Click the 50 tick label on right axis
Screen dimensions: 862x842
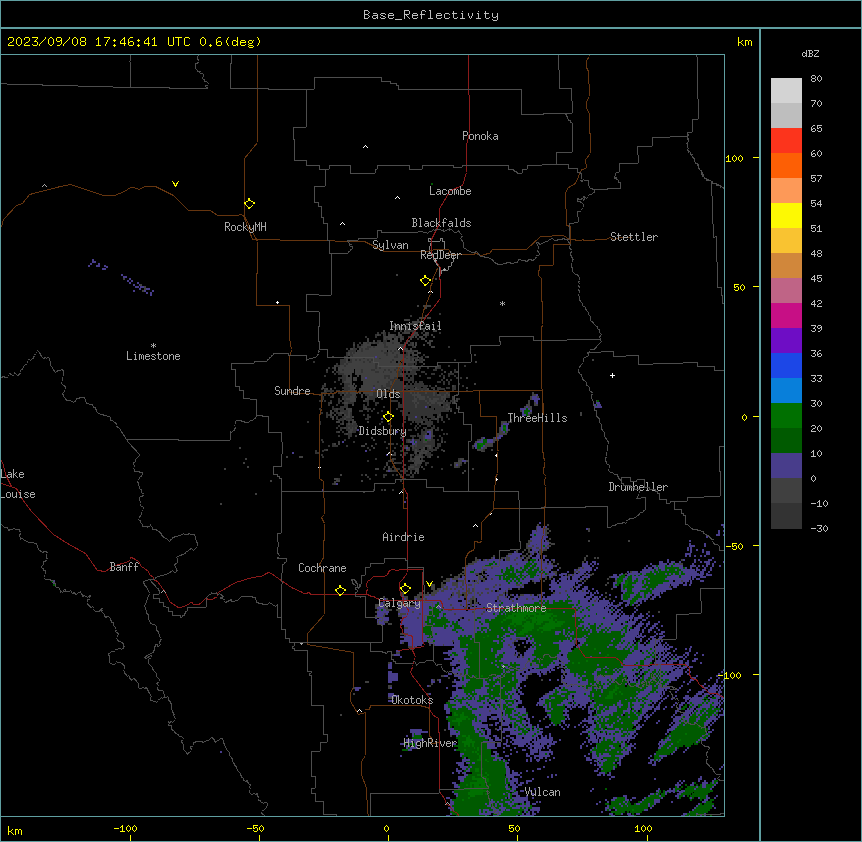click(x=739, y=287)
